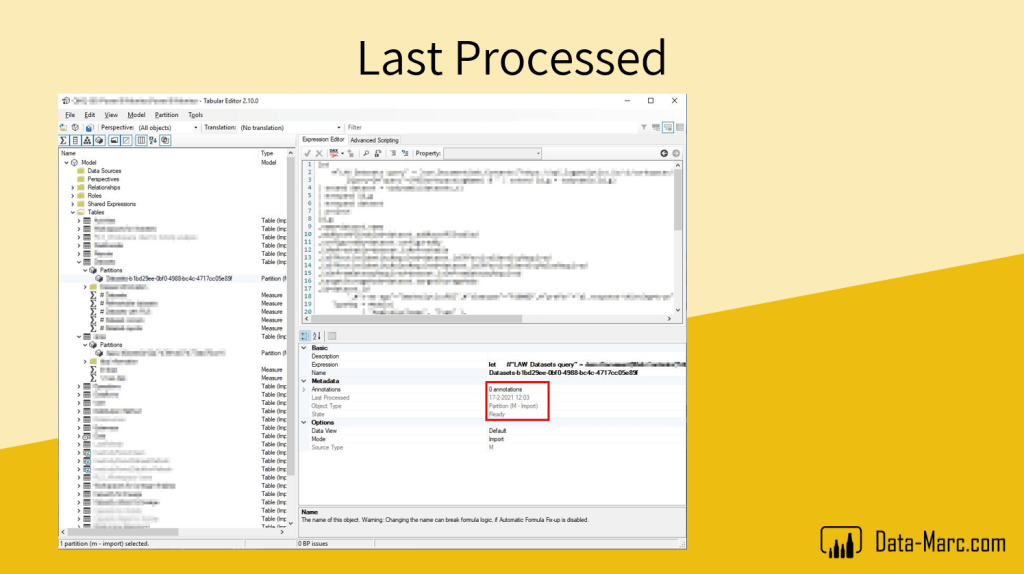Screen dimensions: 1024x574
Task: Click the filter funnel icon
Action: [644, 127]
